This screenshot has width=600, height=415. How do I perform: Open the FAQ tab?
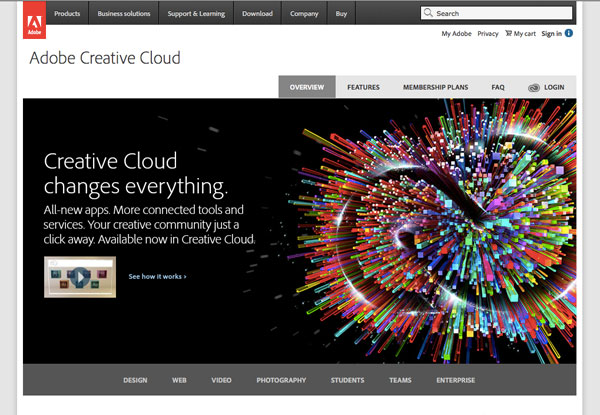[x=498, y=87]
